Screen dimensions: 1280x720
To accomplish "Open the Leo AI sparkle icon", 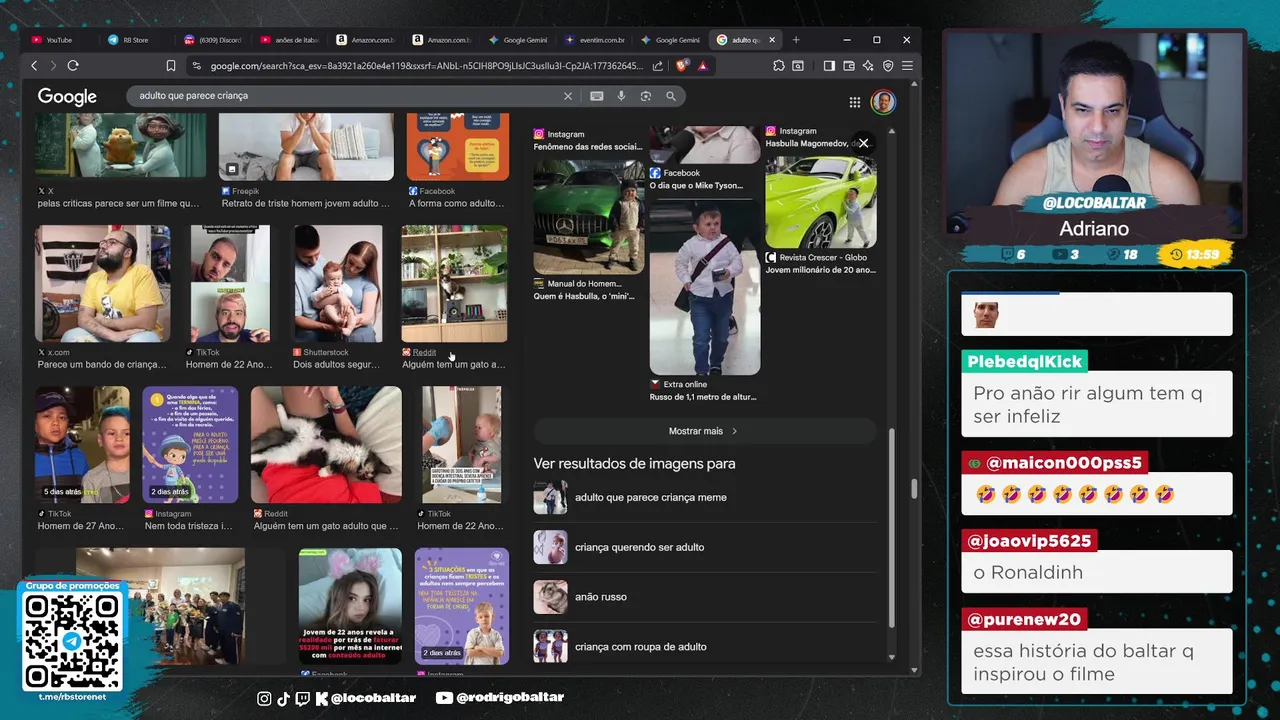I will 868,66.
